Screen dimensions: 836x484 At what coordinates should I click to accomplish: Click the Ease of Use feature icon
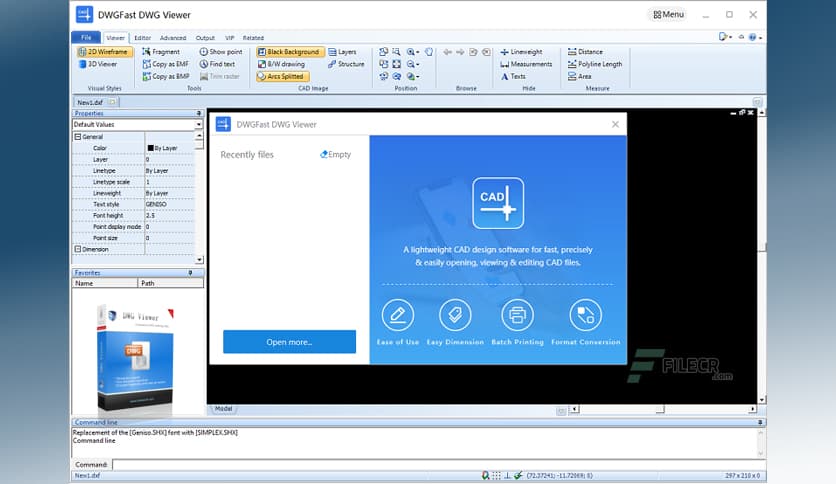(x=398, y=314)
